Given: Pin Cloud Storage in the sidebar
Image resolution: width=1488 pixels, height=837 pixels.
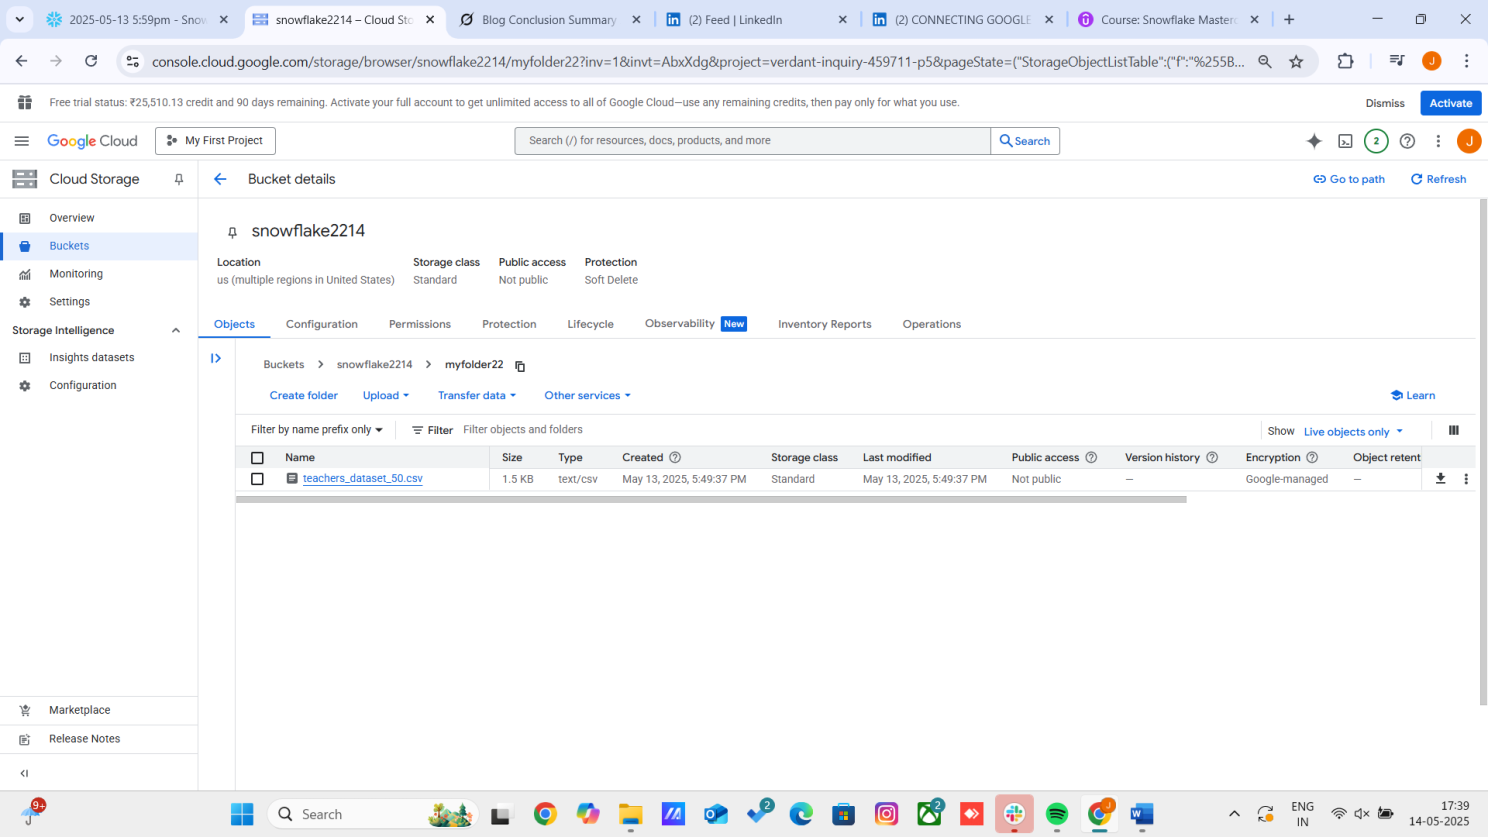Looking at the screenshot, I should 179,179.
